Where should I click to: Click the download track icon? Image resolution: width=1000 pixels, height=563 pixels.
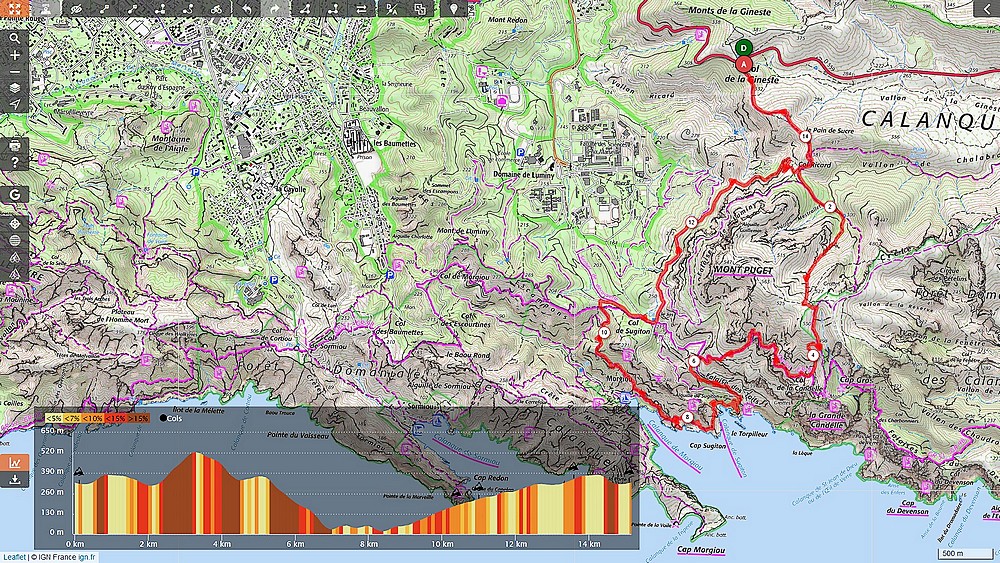point(15,479)
